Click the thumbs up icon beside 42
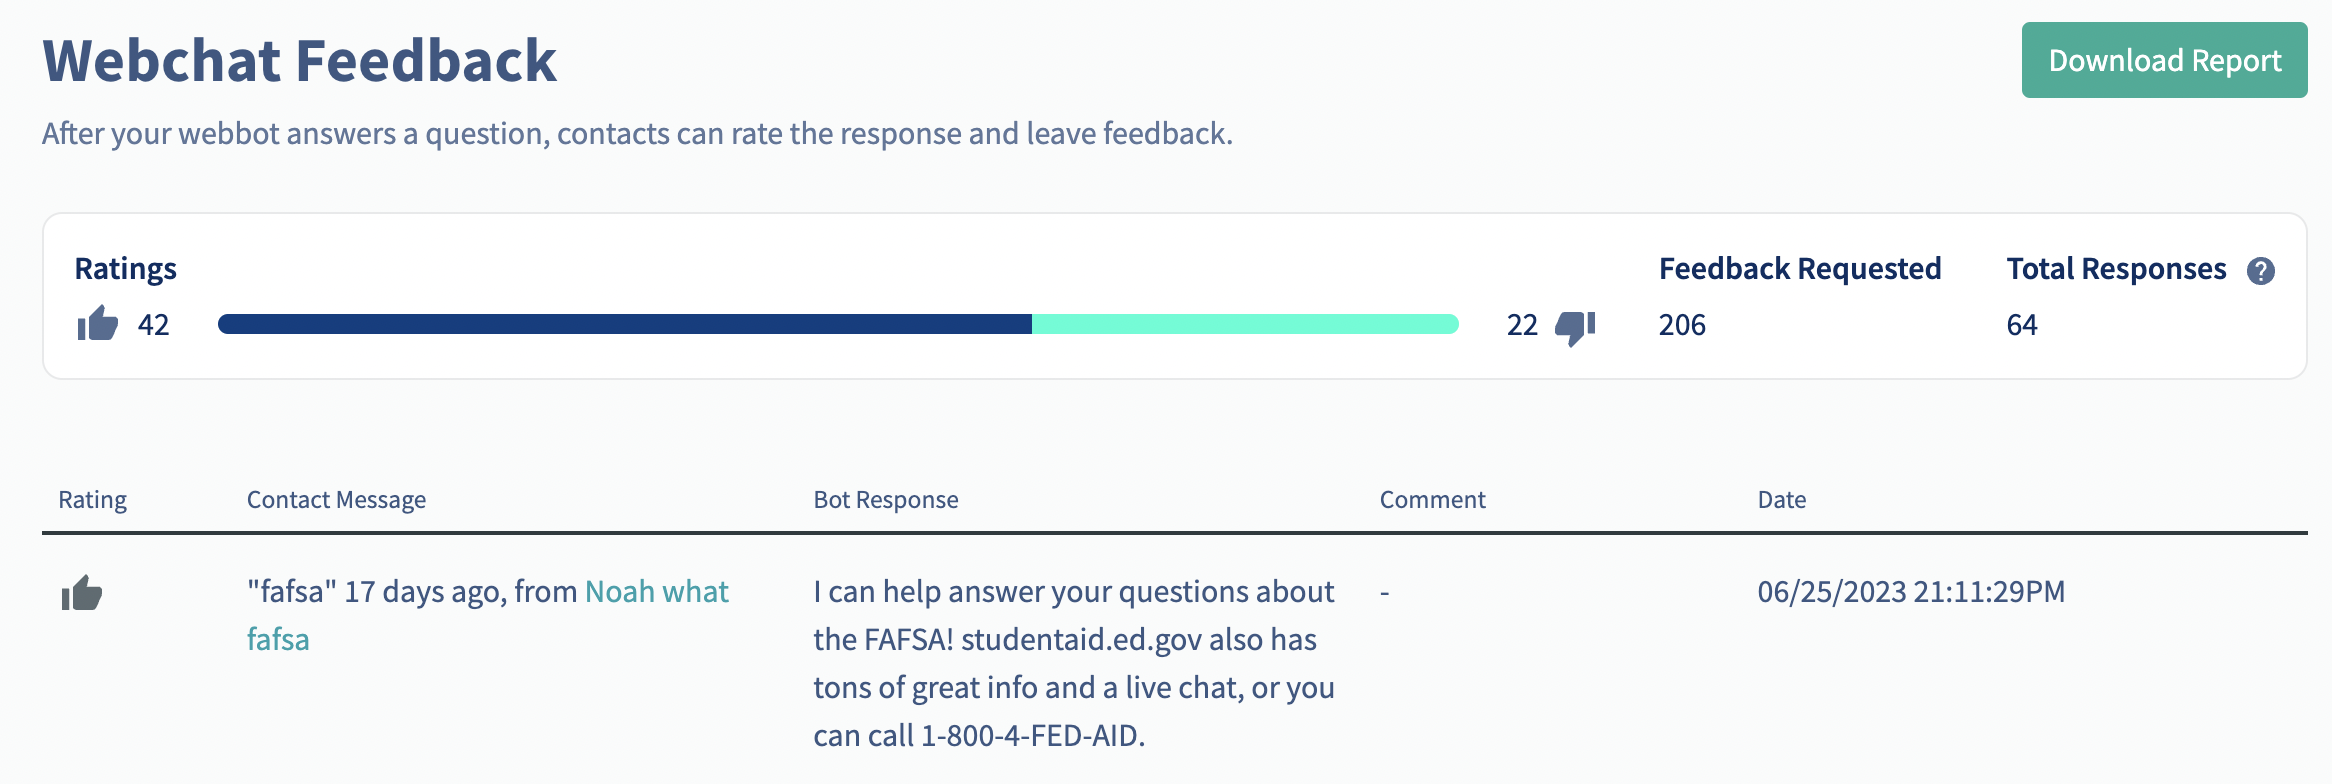 pyautogui.click(x=98, y=324)
